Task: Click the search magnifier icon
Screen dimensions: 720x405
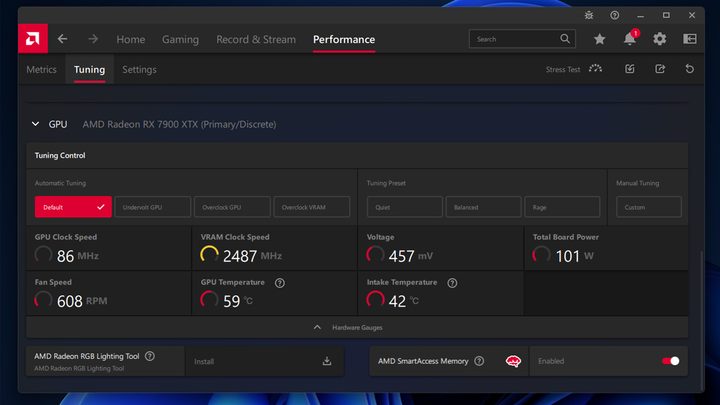Action: (x=565, y=39)
